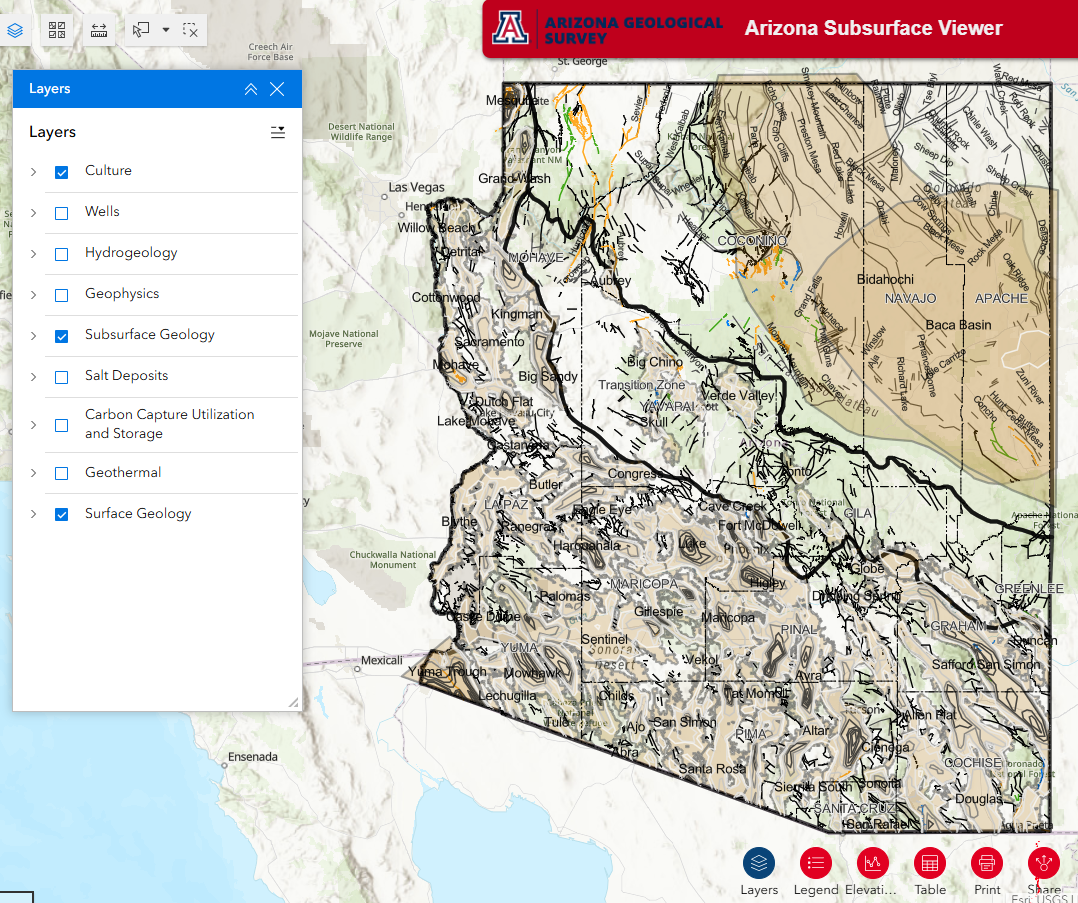1078x903 pixels.
Task: Enable the Hydrogeology layer checkbox
Action: [61, 254]
